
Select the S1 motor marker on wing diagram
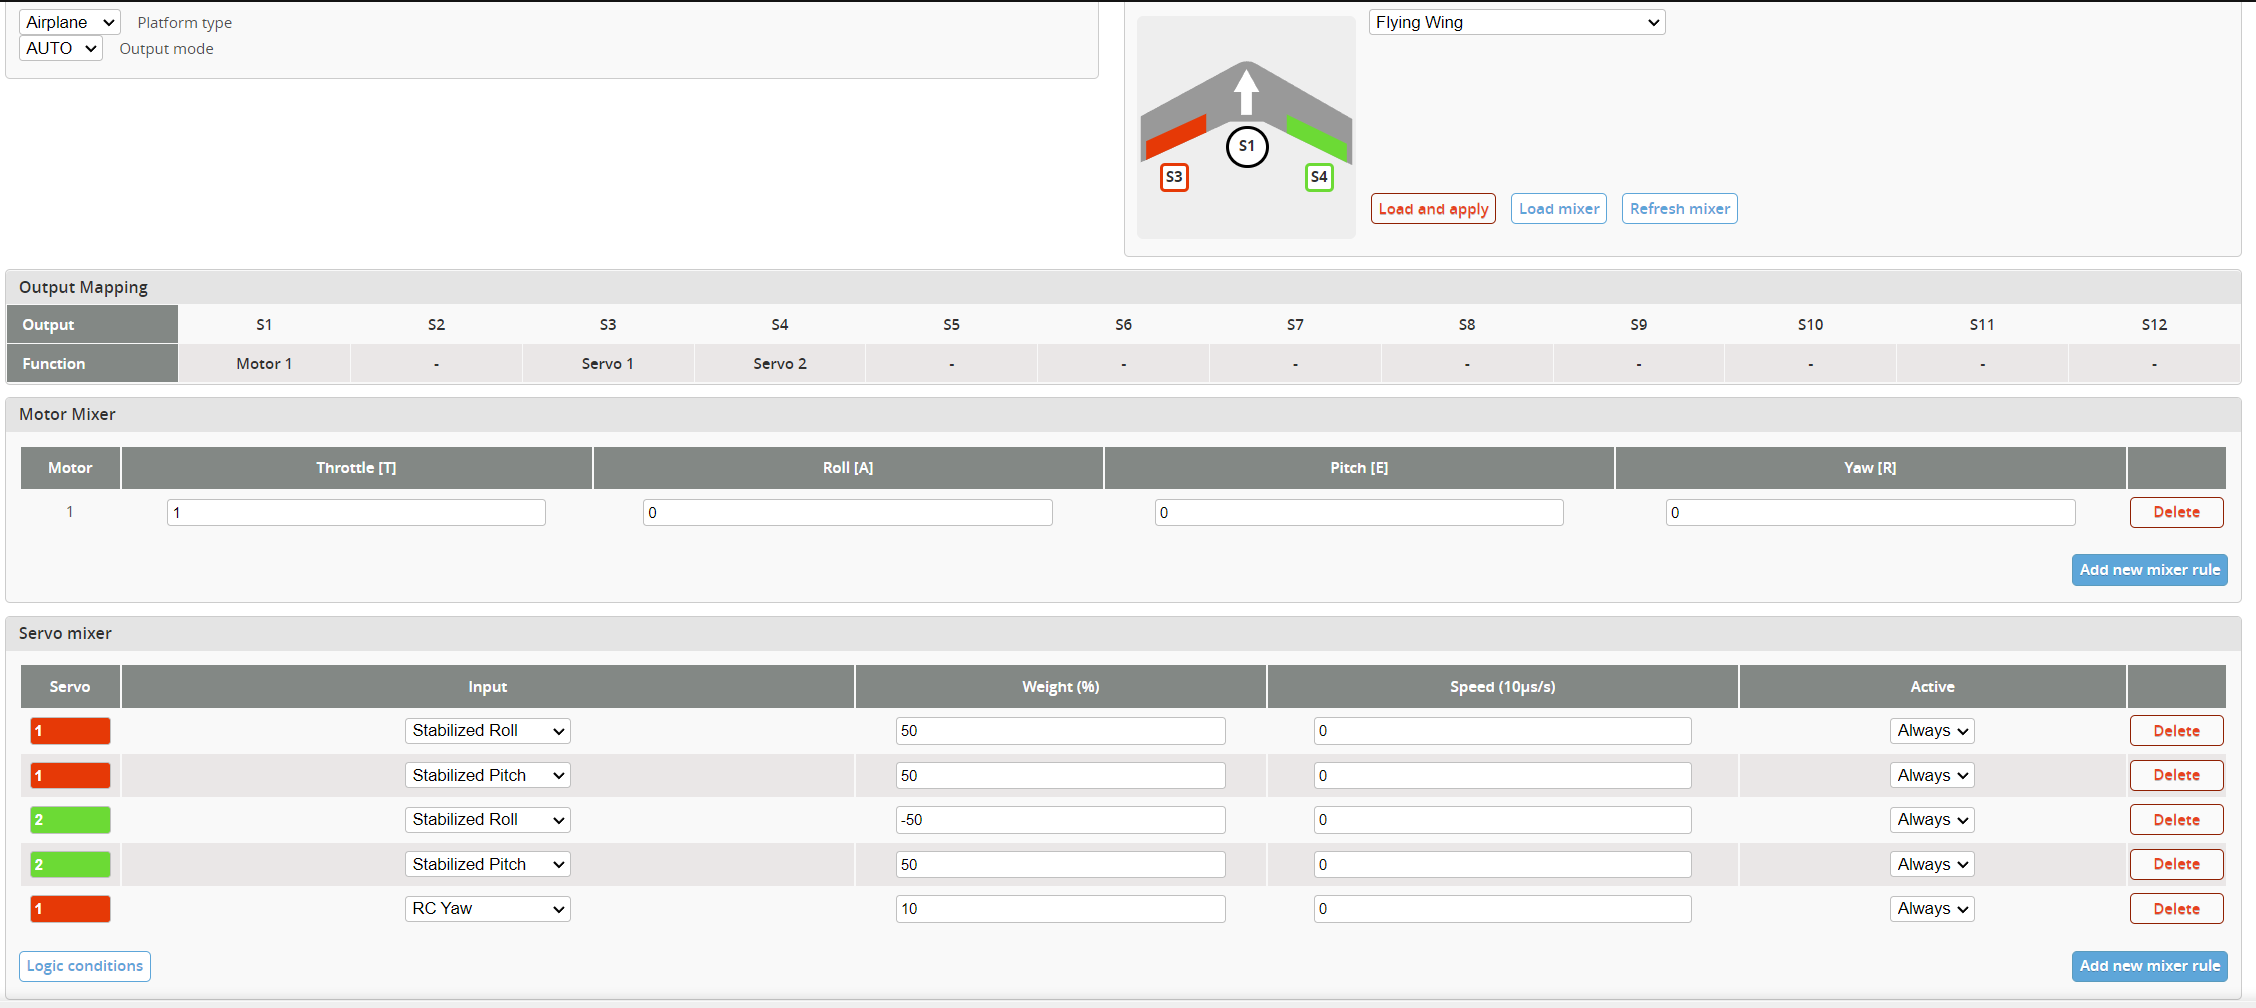coord(1246,147)
